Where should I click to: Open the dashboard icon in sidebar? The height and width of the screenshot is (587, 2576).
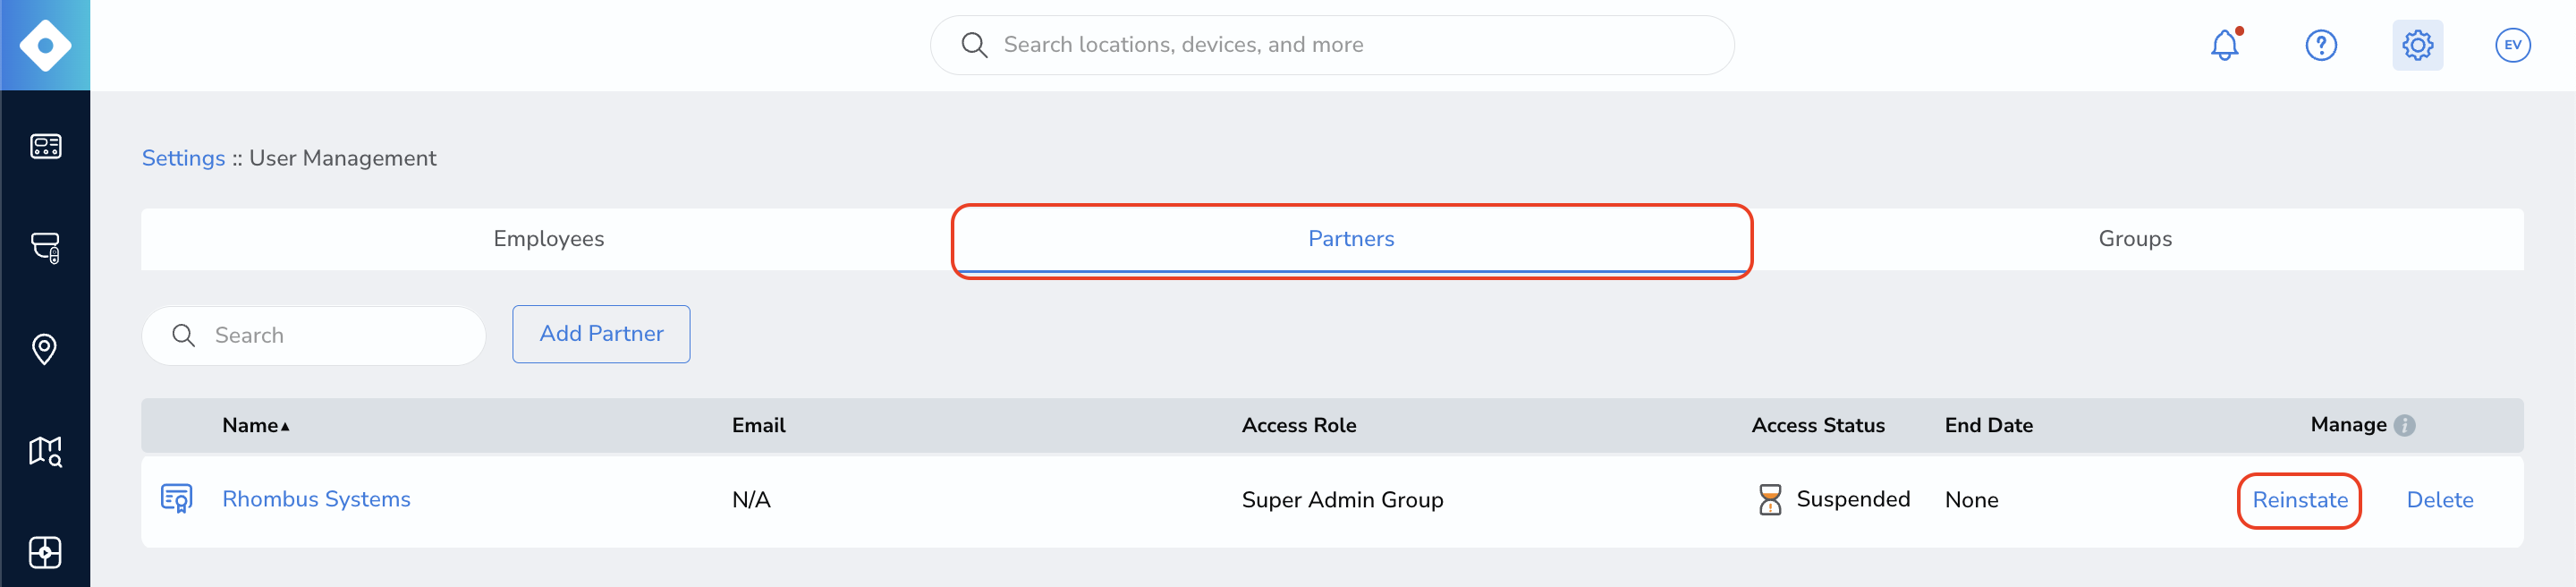pyautogui.click(x=45, y=146)
